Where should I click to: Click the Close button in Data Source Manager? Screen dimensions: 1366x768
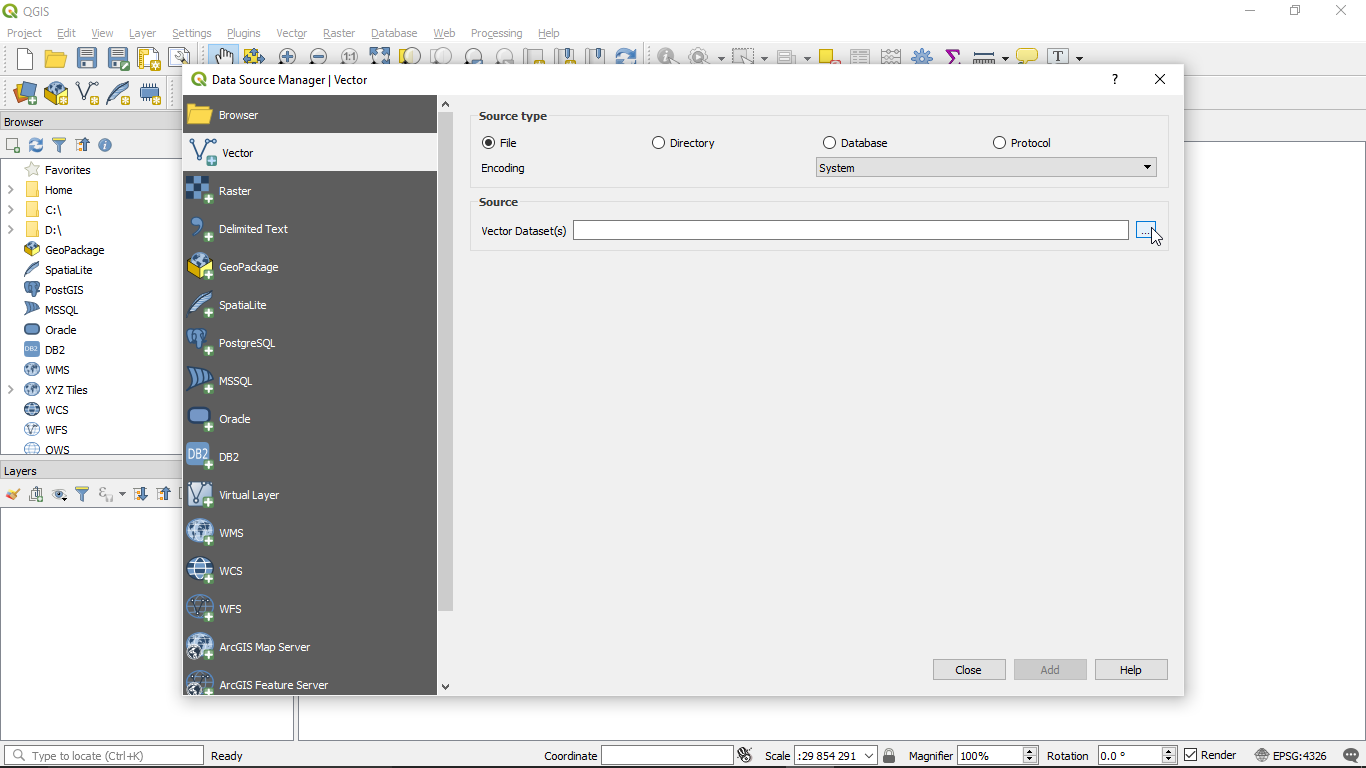[x=969, y=670]
